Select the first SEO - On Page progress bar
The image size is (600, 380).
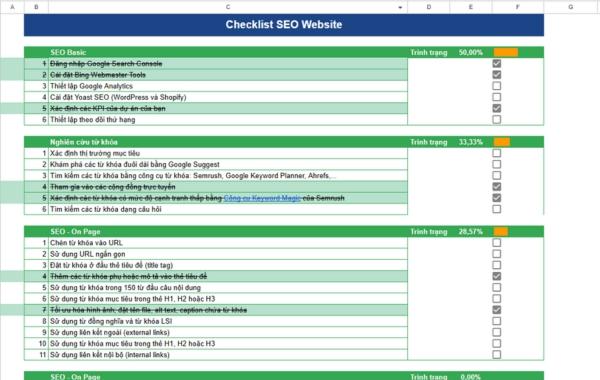pyautogui.click(x=501, y=232)
